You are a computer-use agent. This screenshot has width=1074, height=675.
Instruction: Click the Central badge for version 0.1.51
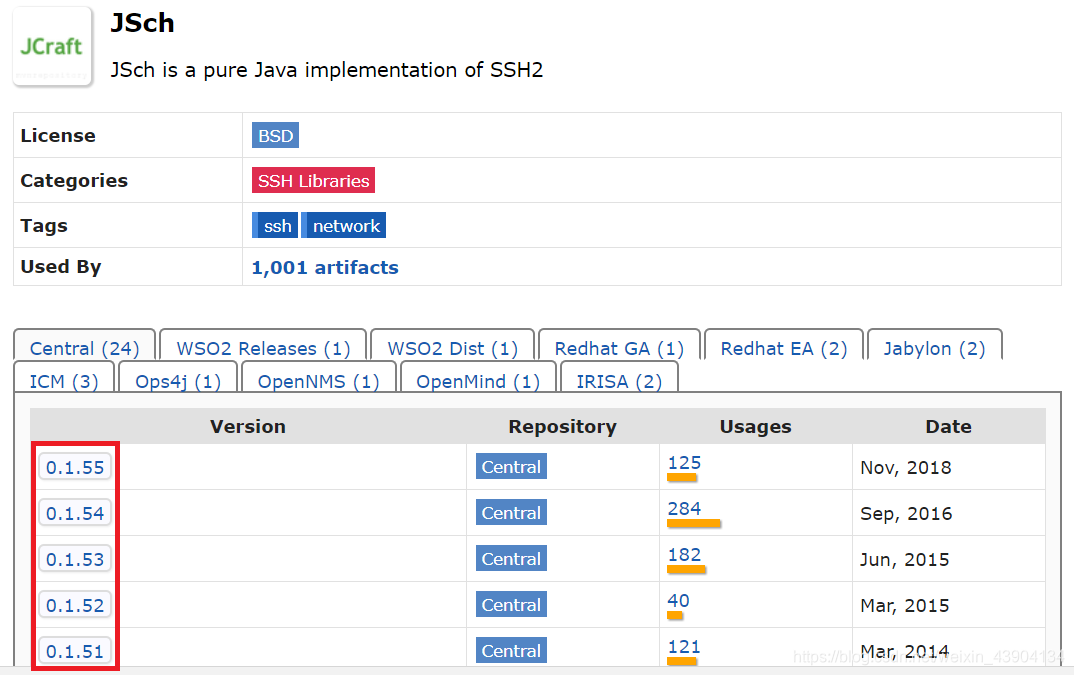tap(511, 650)
